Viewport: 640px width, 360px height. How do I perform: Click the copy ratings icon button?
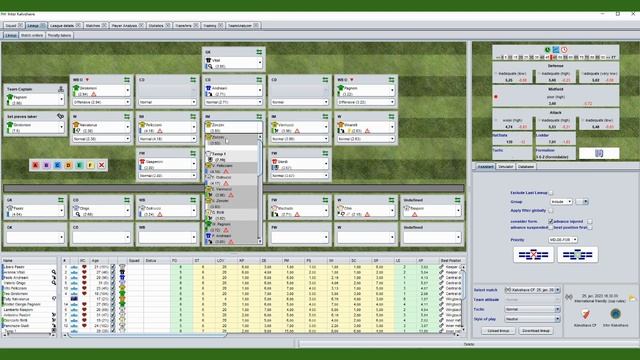(599, 153)
